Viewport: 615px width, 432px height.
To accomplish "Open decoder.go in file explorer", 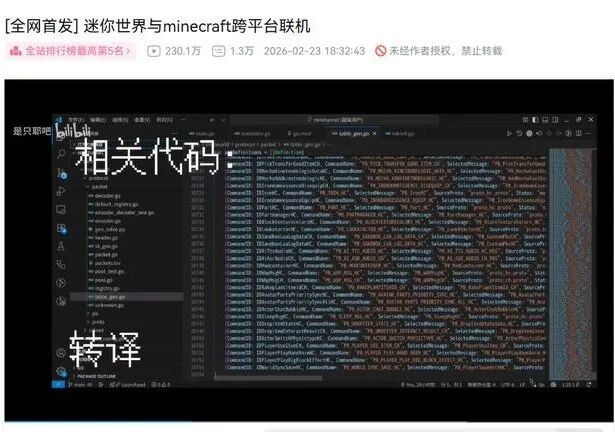I will tap(104, 195).
